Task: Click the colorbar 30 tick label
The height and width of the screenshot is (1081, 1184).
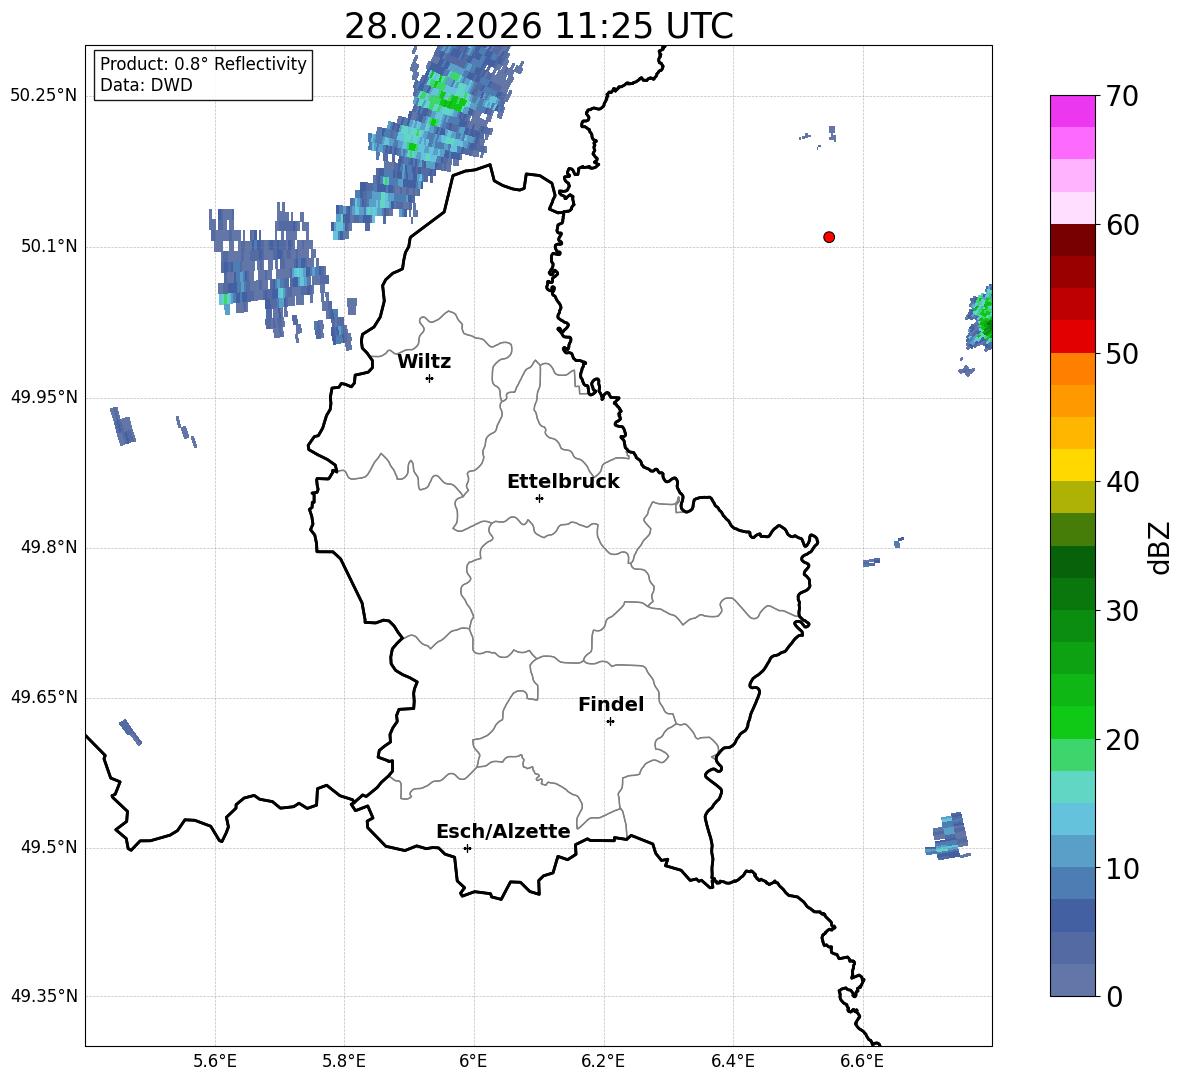Action: pyautogui.click(x=1122, y=611)
